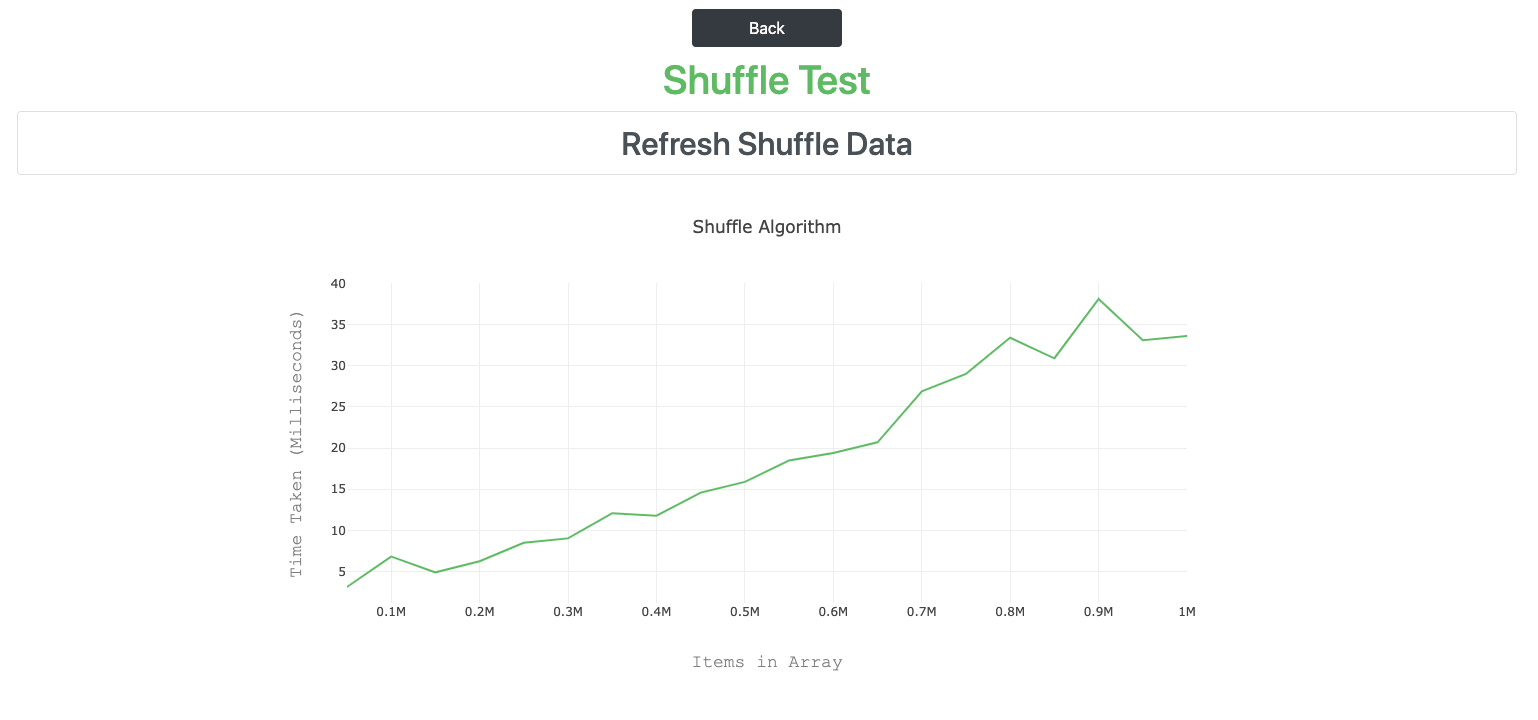The height and width of the screenshot is (720, 1538).
Task: Click the 40 y-axis tick label
Action: click(338, 284)
